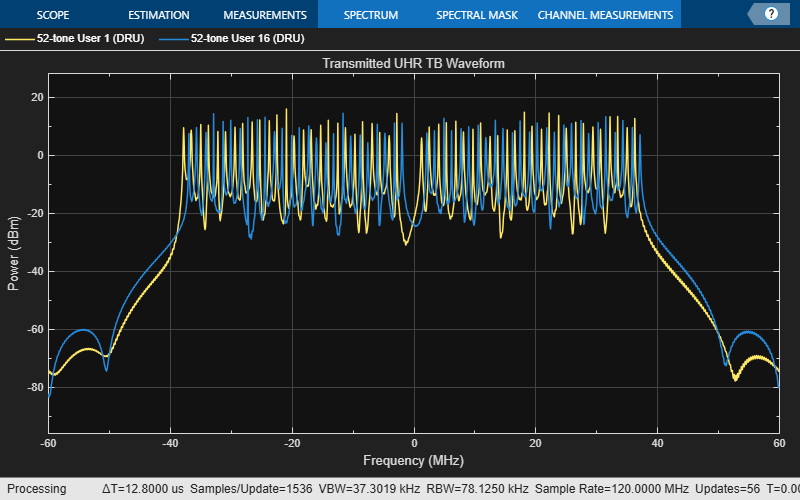
Task: Toggle the 52-tone User 16 legend entry
Action: click(247, 39)
